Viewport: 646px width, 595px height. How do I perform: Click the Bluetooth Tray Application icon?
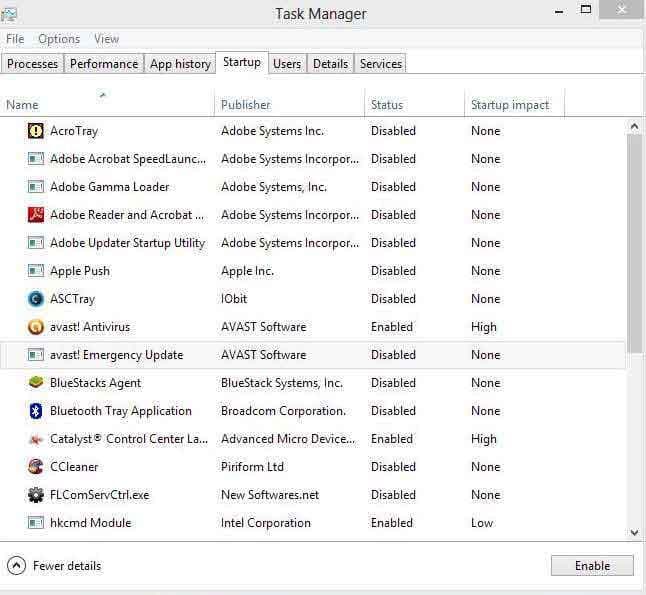(x=36, y=411)
